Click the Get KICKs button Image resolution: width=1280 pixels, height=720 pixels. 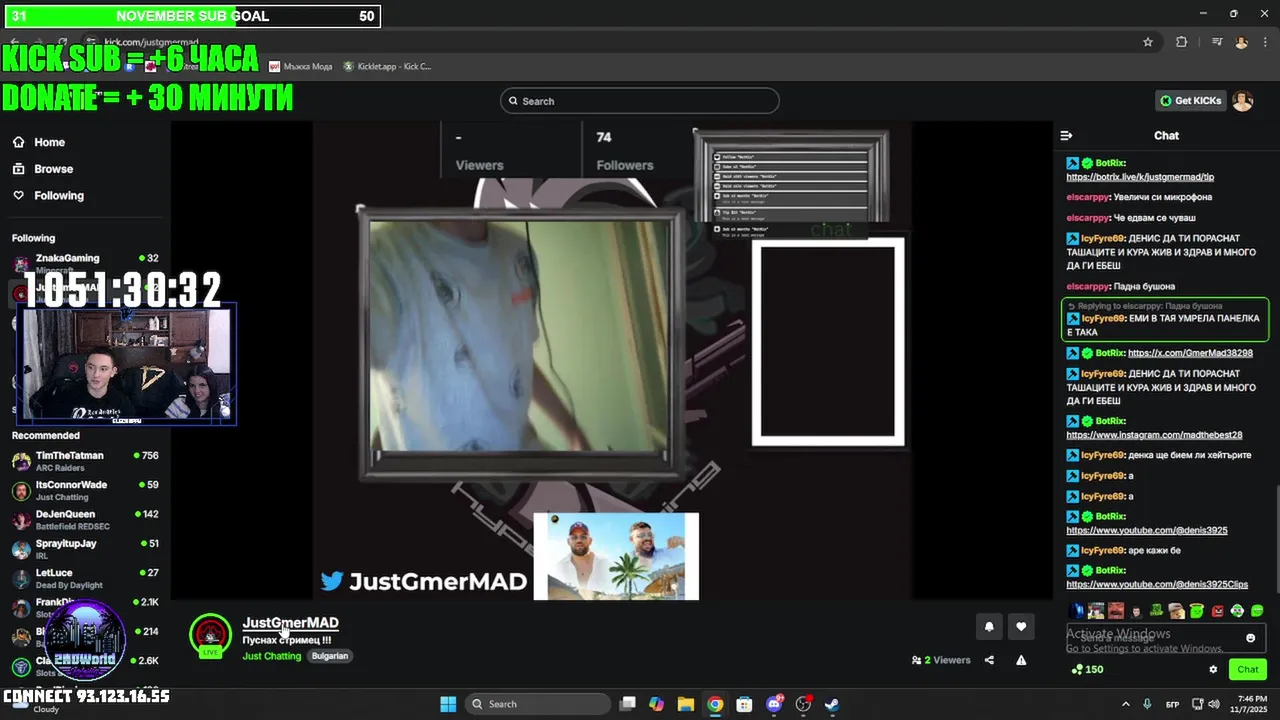(1190, 101)
